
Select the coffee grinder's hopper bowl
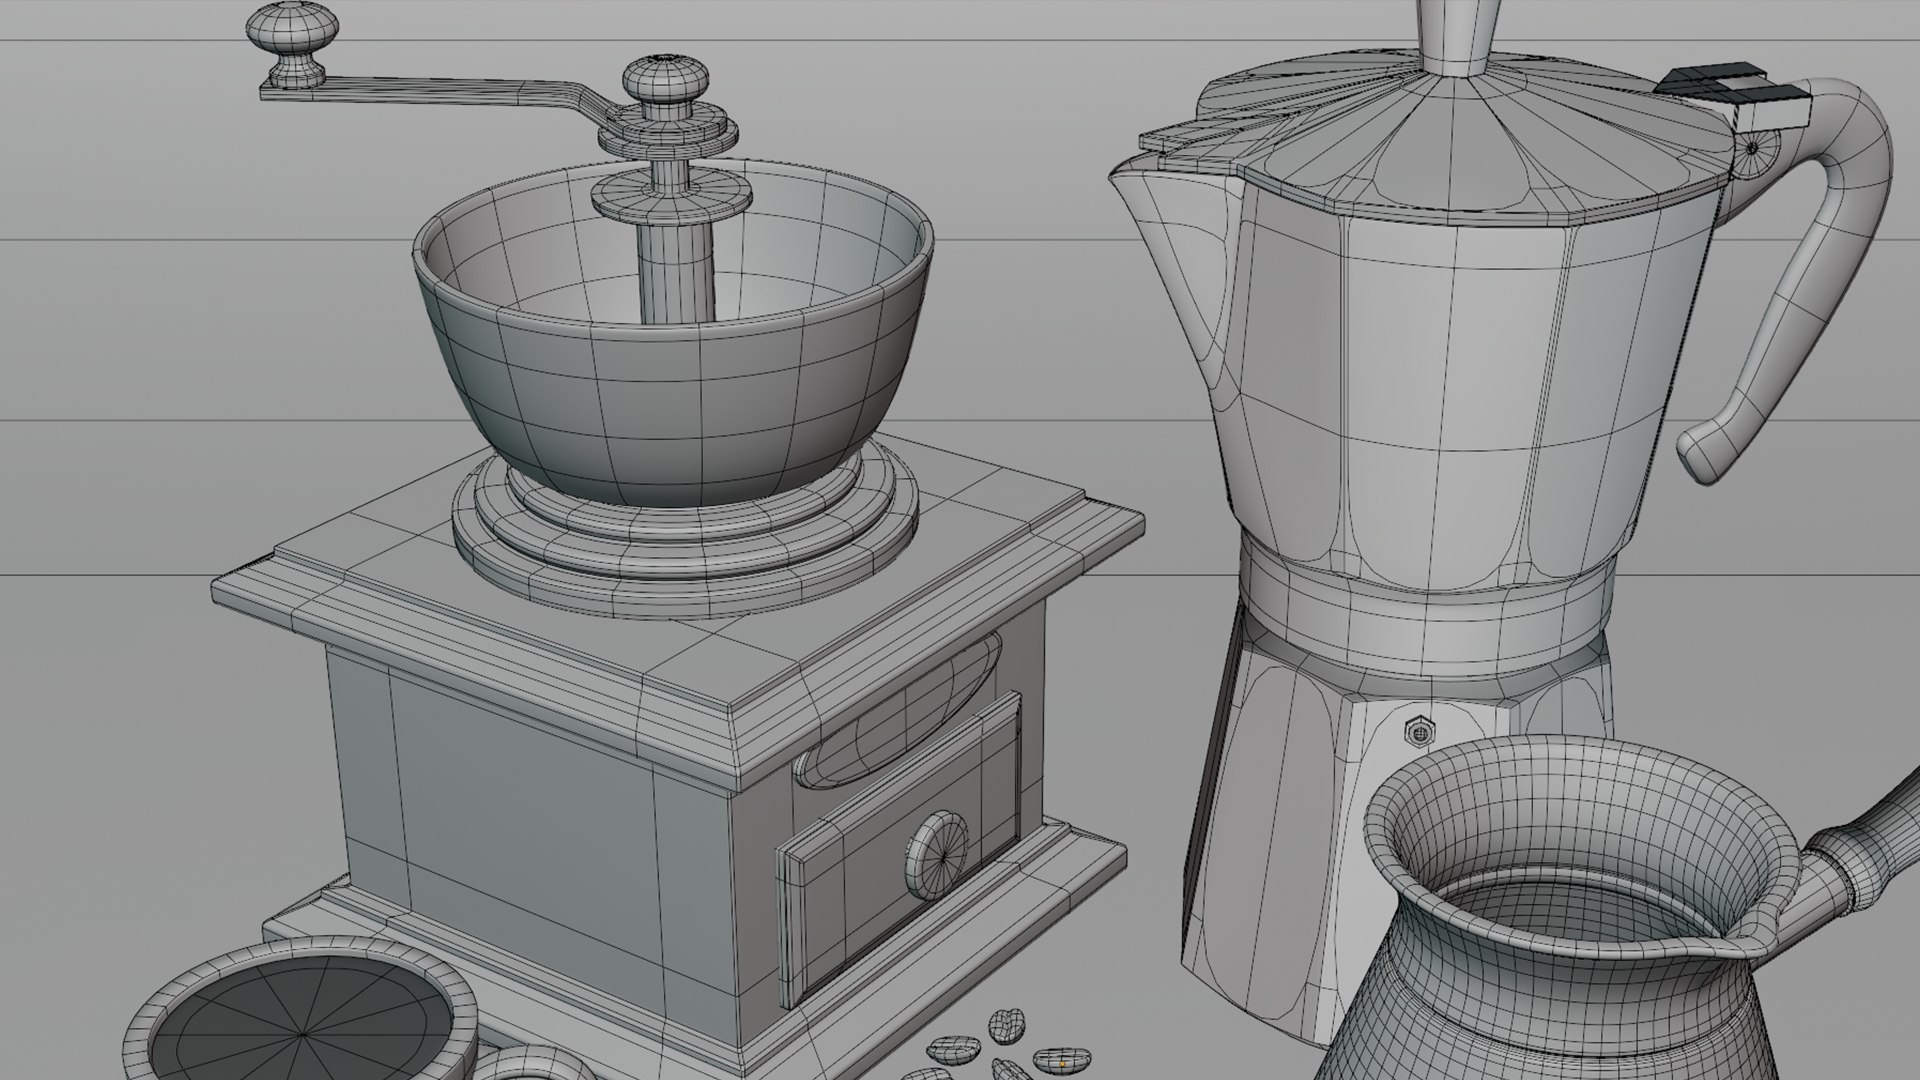tap(672, 336)
